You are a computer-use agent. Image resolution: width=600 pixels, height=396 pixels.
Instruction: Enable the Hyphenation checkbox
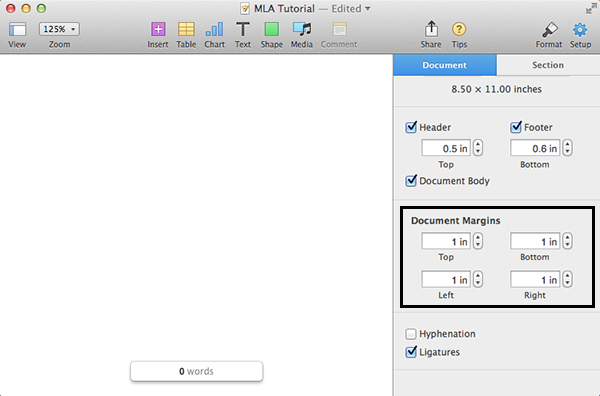click(411, 334)
